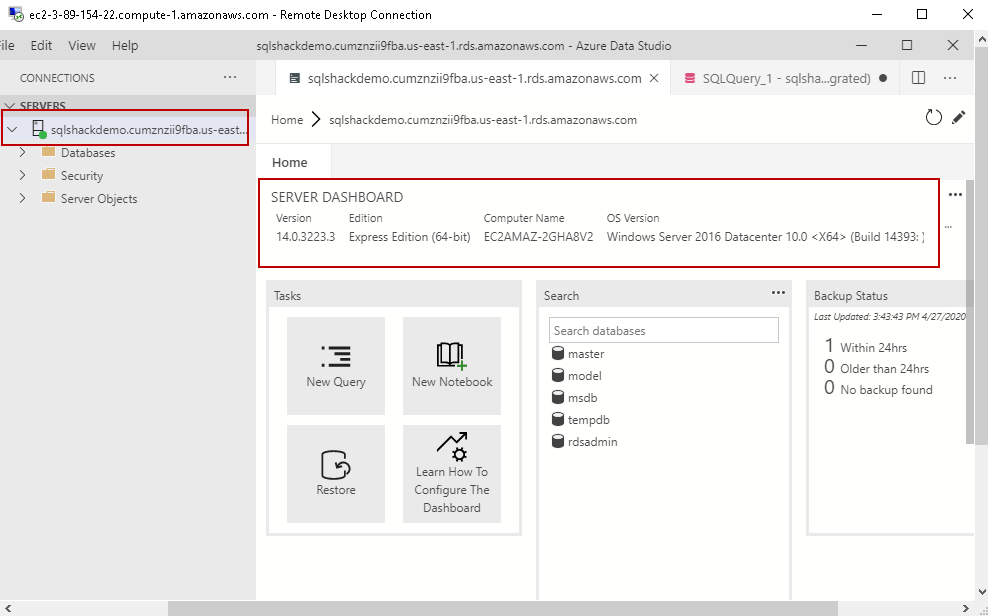Image resolution: width=988 pixels, height=616 pixels.
Task: Open the Help menu
Action: (x=125, y=46)
